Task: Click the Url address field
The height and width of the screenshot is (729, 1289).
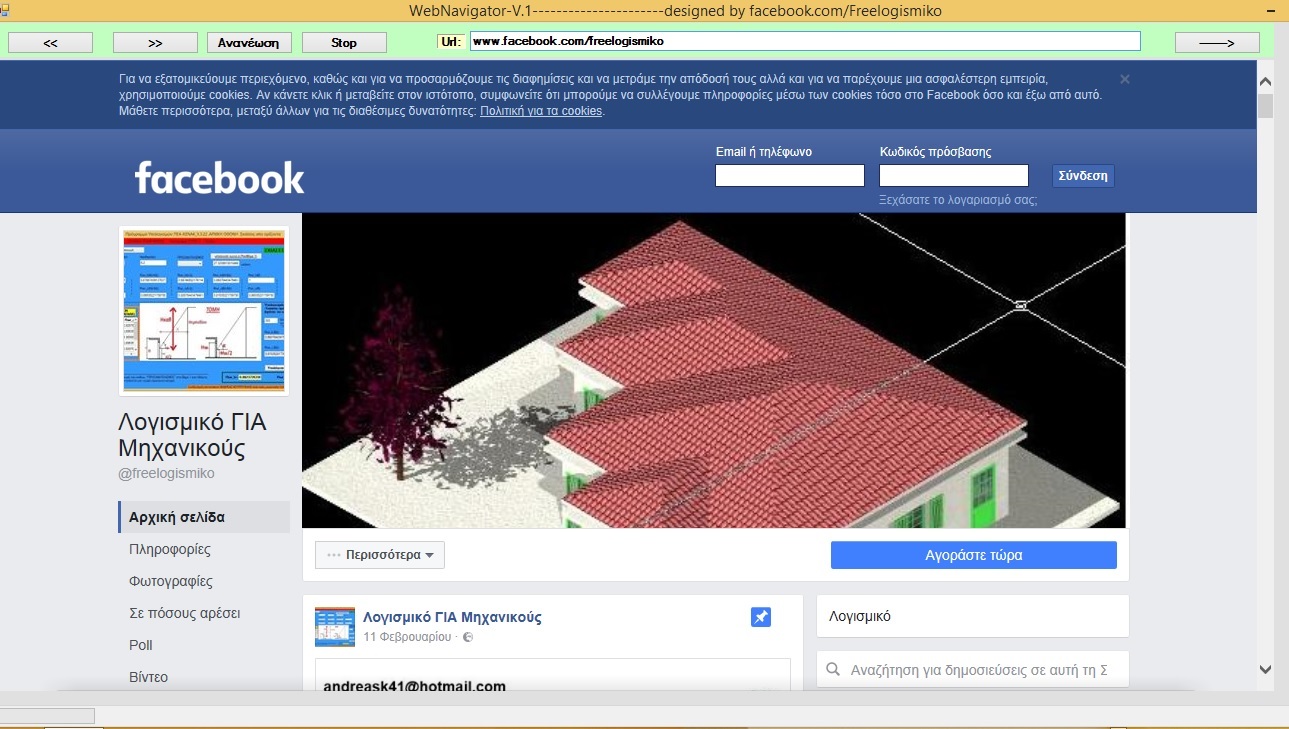Action: [x=805, y=41]
